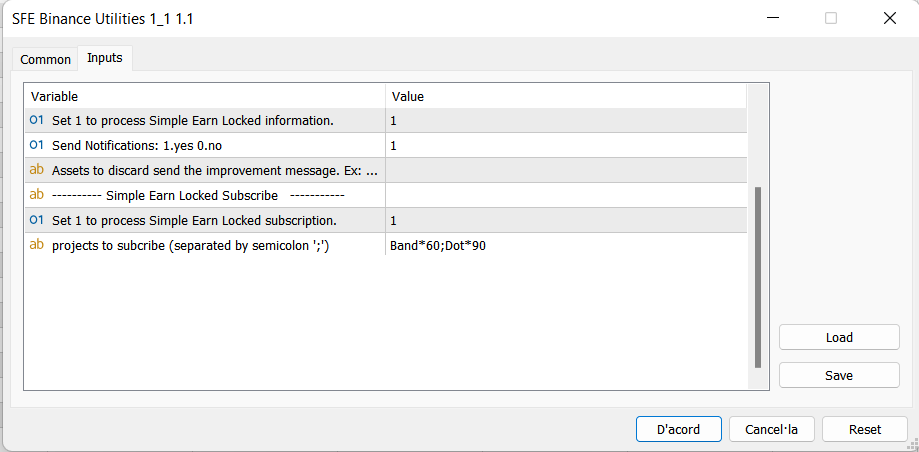The height and width of the screenshot is (452, 919).
Task: Click integer icon of Simple Earn Locked subscription row
Action: pyautogui.click(x=37, y=220)
